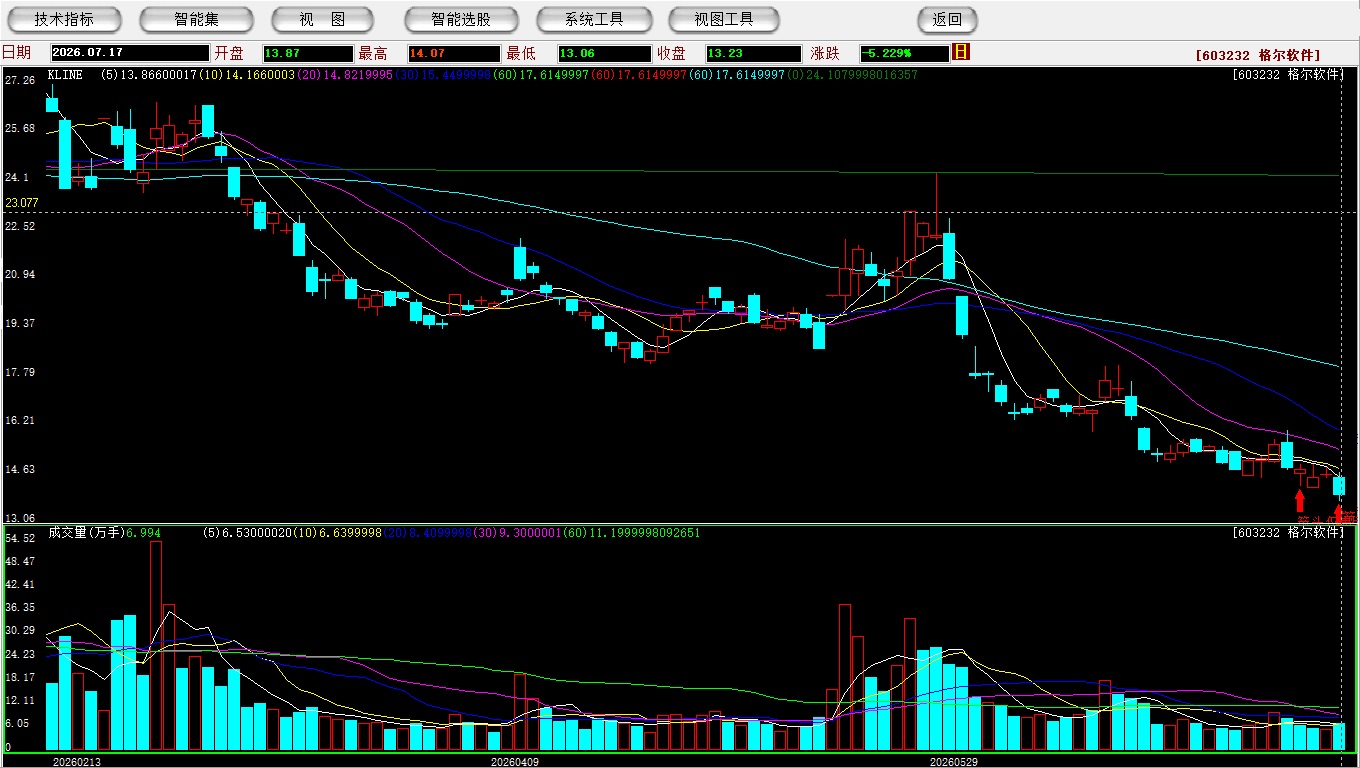Click the date label 20260529 on the axis
Viewport: 1360px width, 768px height.
[953, 762]
